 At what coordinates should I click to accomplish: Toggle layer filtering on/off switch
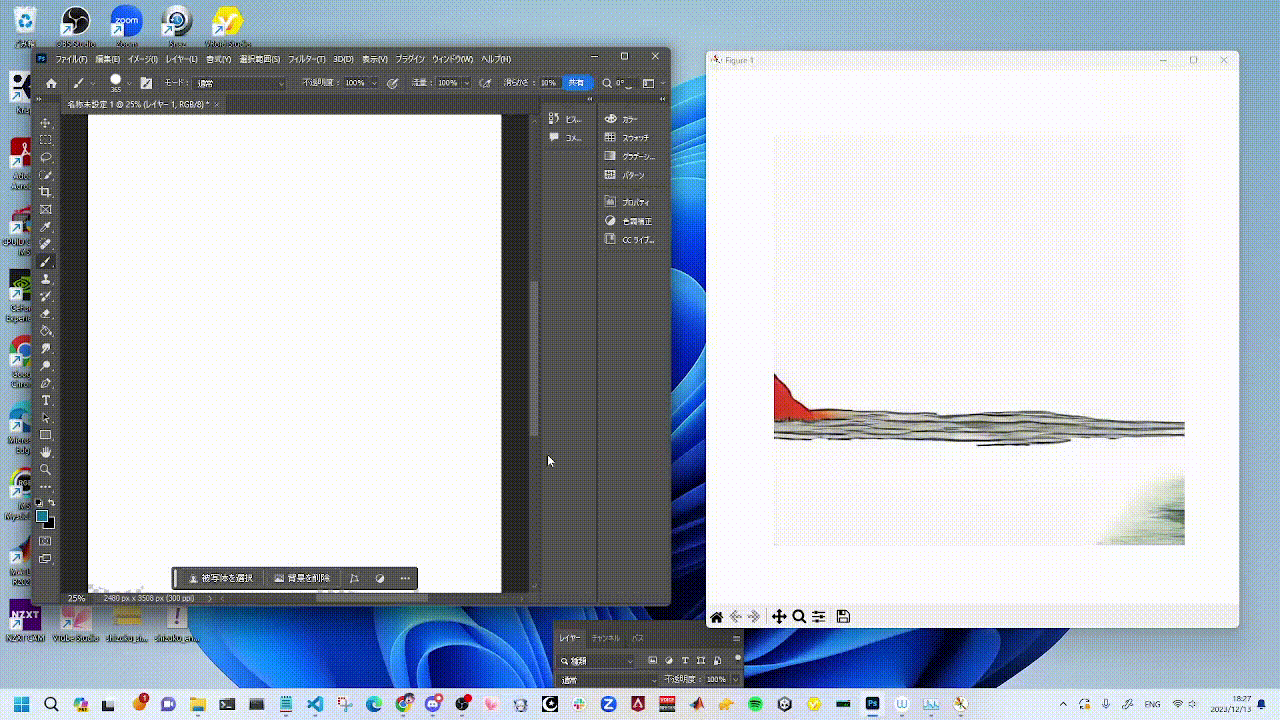coord(738,659)
